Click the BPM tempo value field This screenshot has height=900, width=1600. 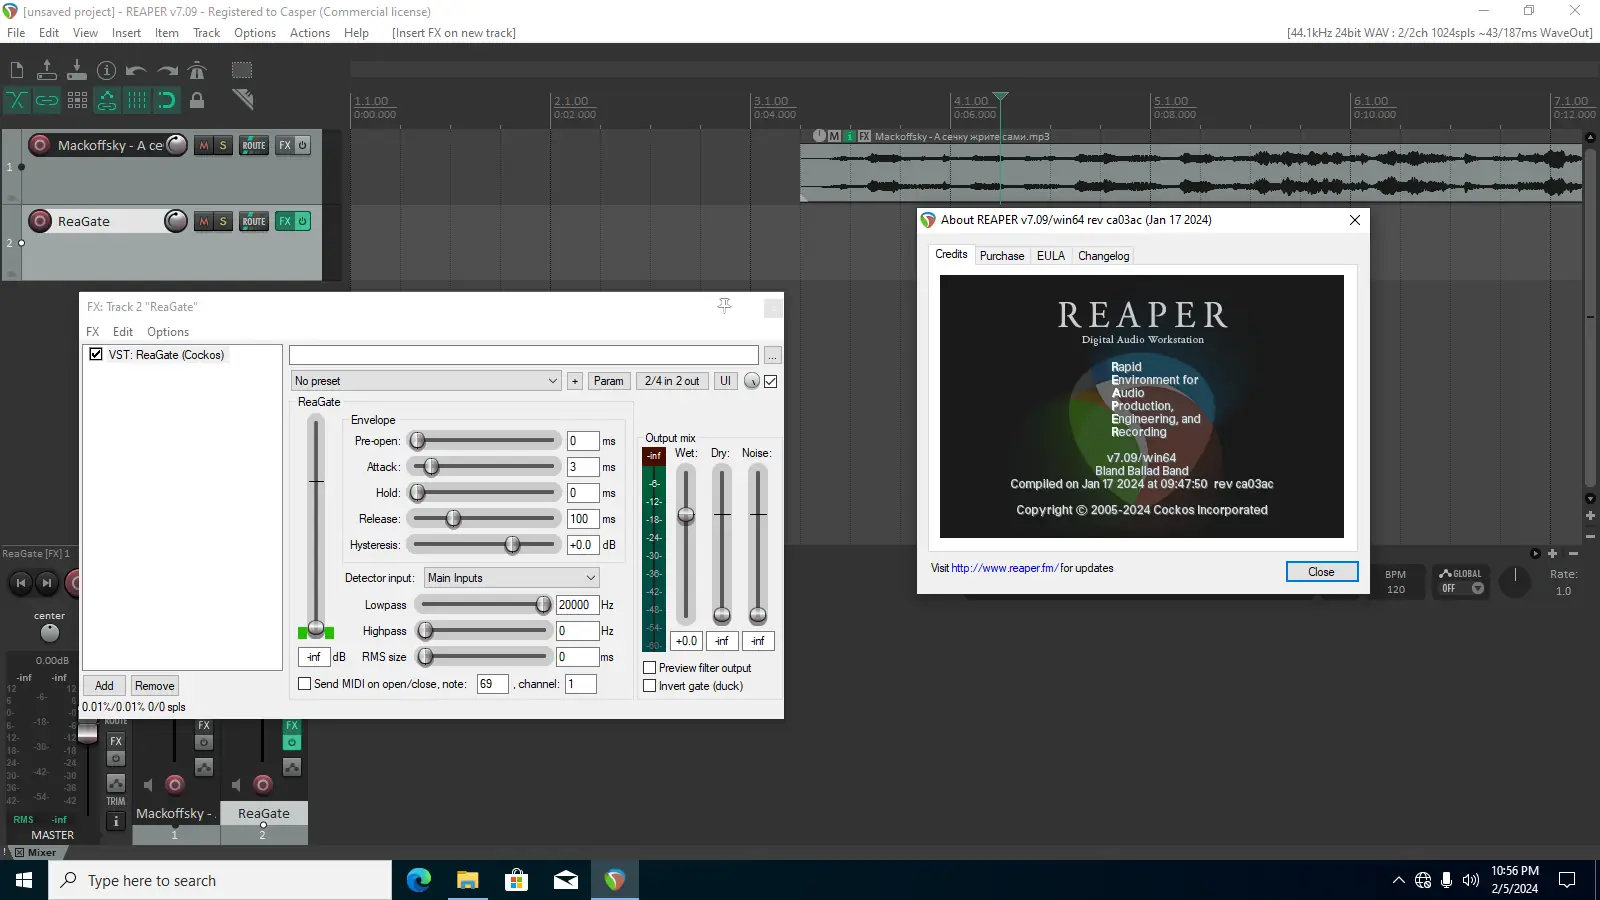click(1396, 590)
